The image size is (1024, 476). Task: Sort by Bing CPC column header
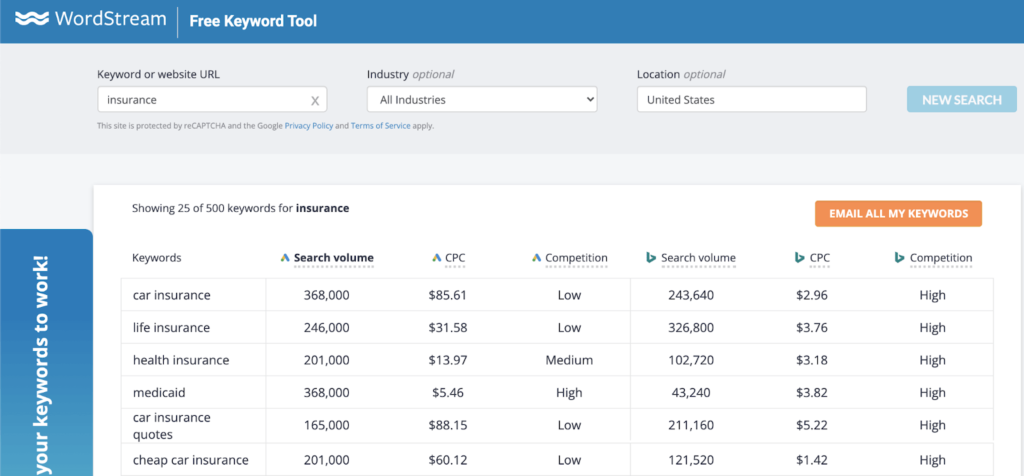click(x=820, y=258)
